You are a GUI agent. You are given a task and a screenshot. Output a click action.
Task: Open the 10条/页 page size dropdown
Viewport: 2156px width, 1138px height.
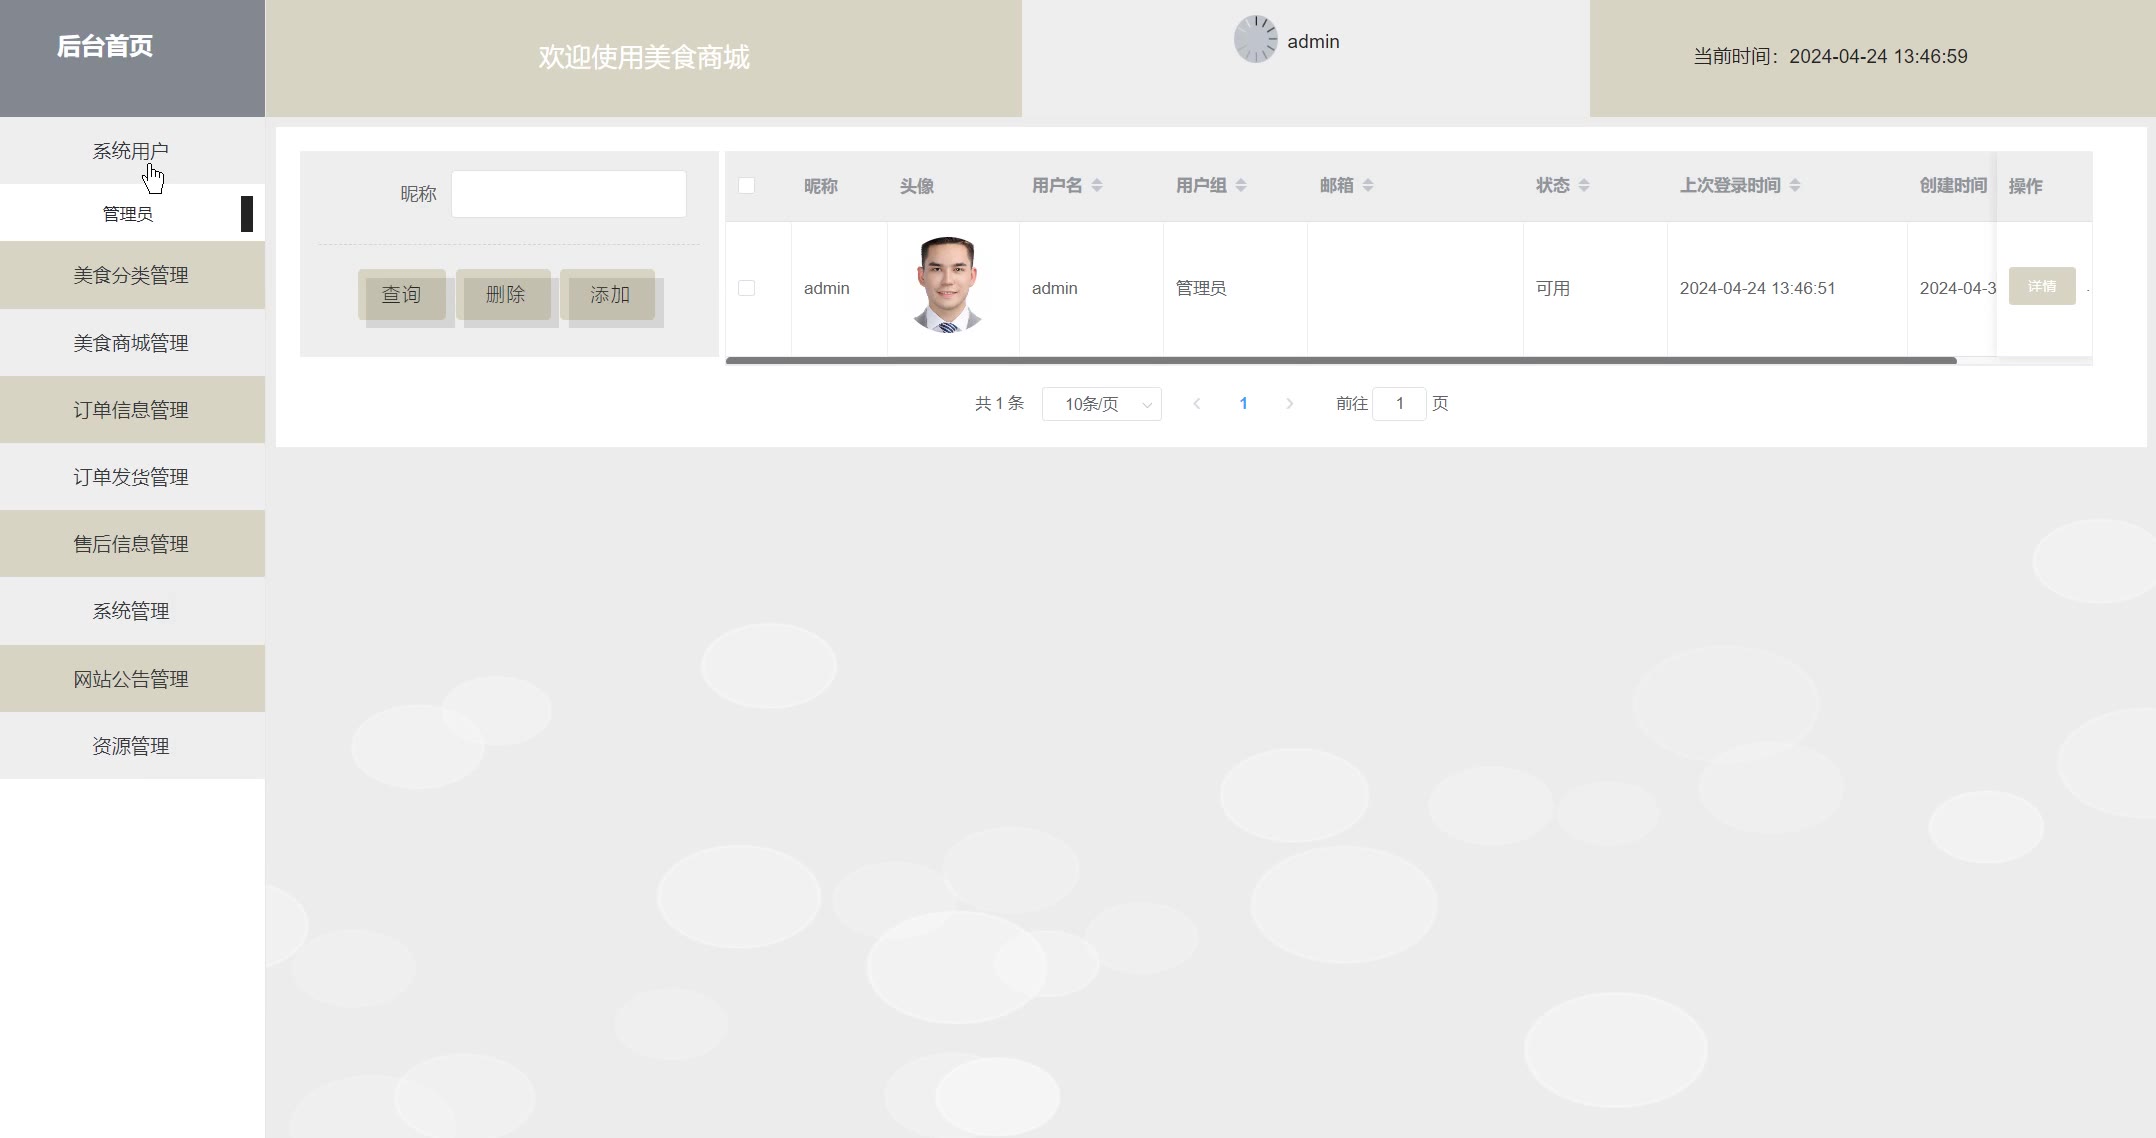pyautogui.click(x=1101, y=404)
